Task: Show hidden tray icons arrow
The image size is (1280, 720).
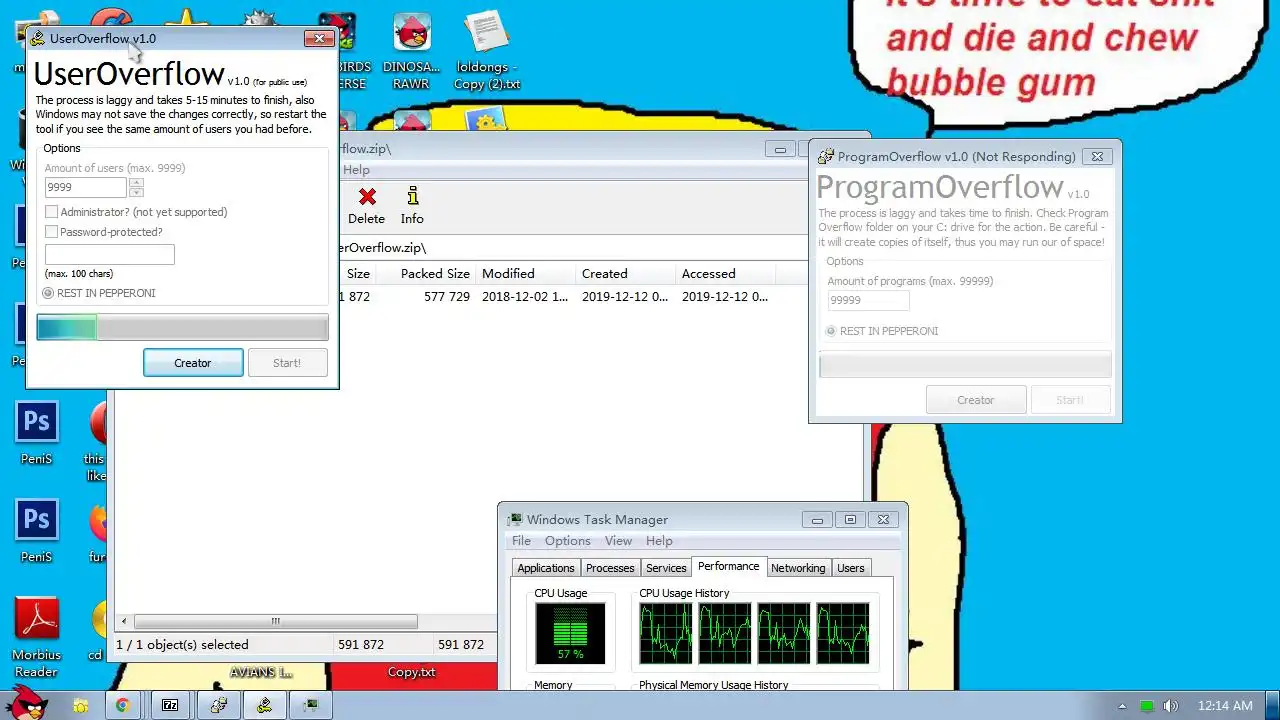Action: click(1122, 706)
